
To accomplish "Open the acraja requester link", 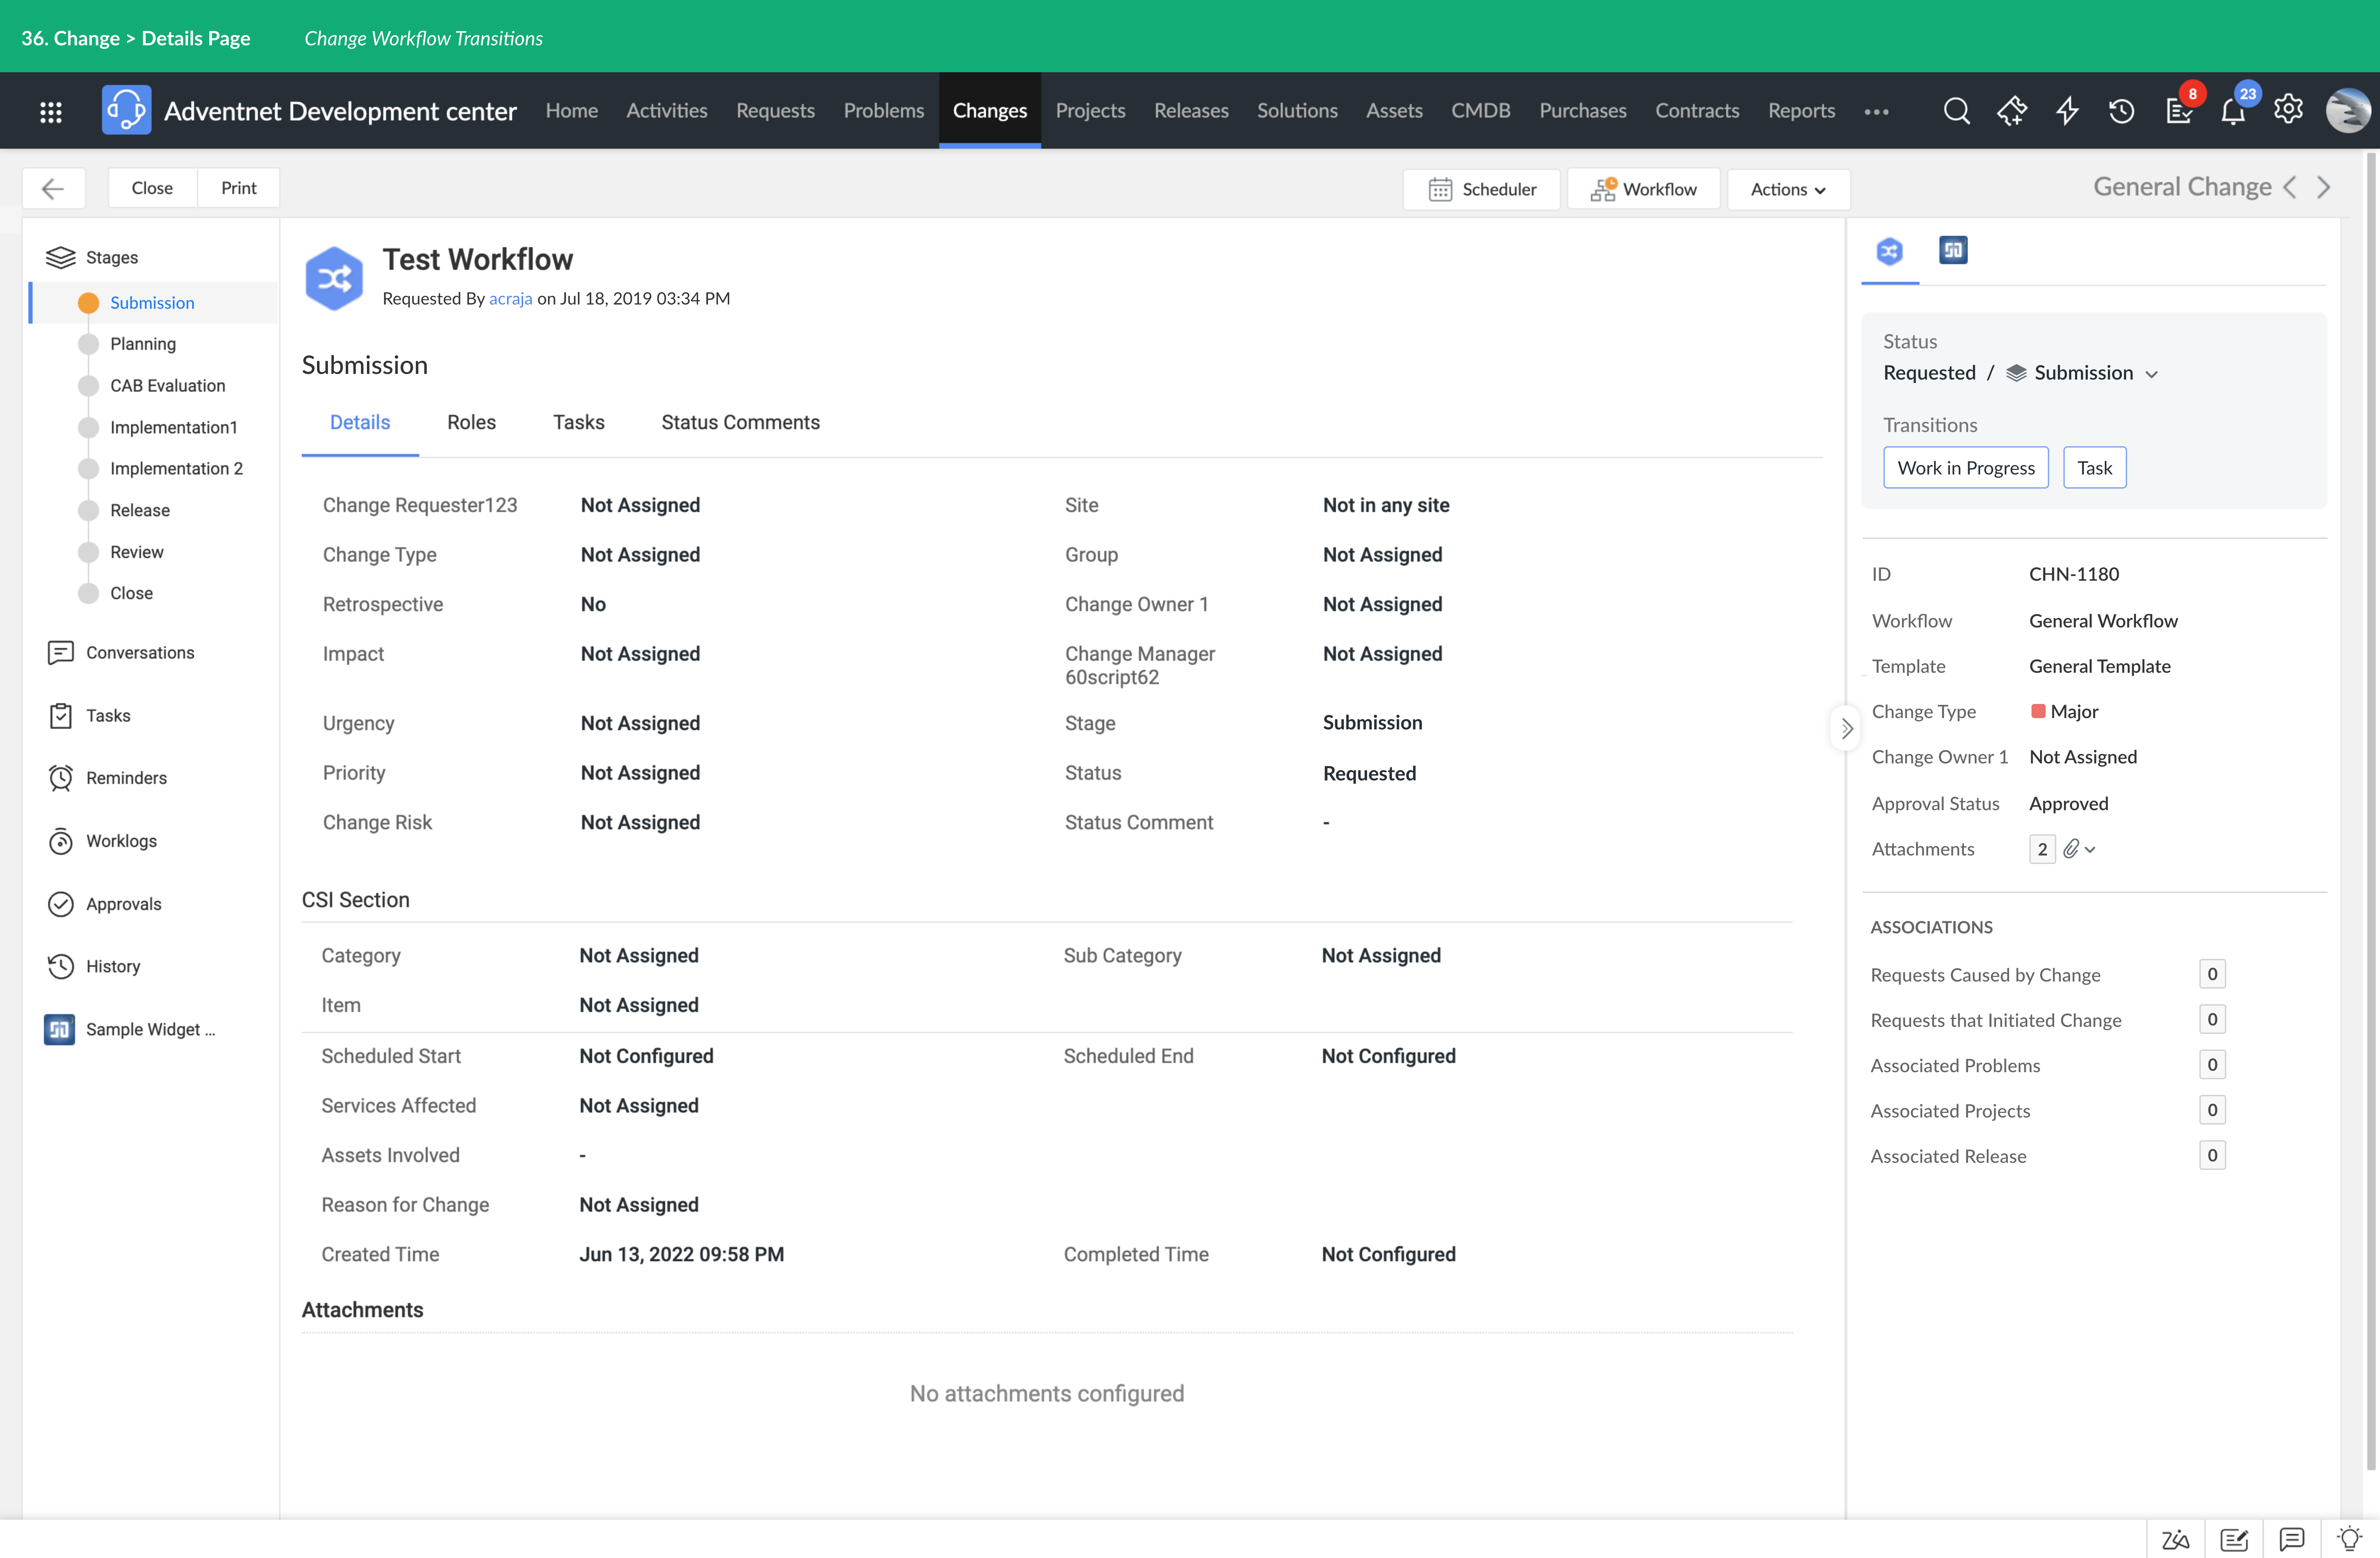I will pyautogui.click(x=510, y=299).
